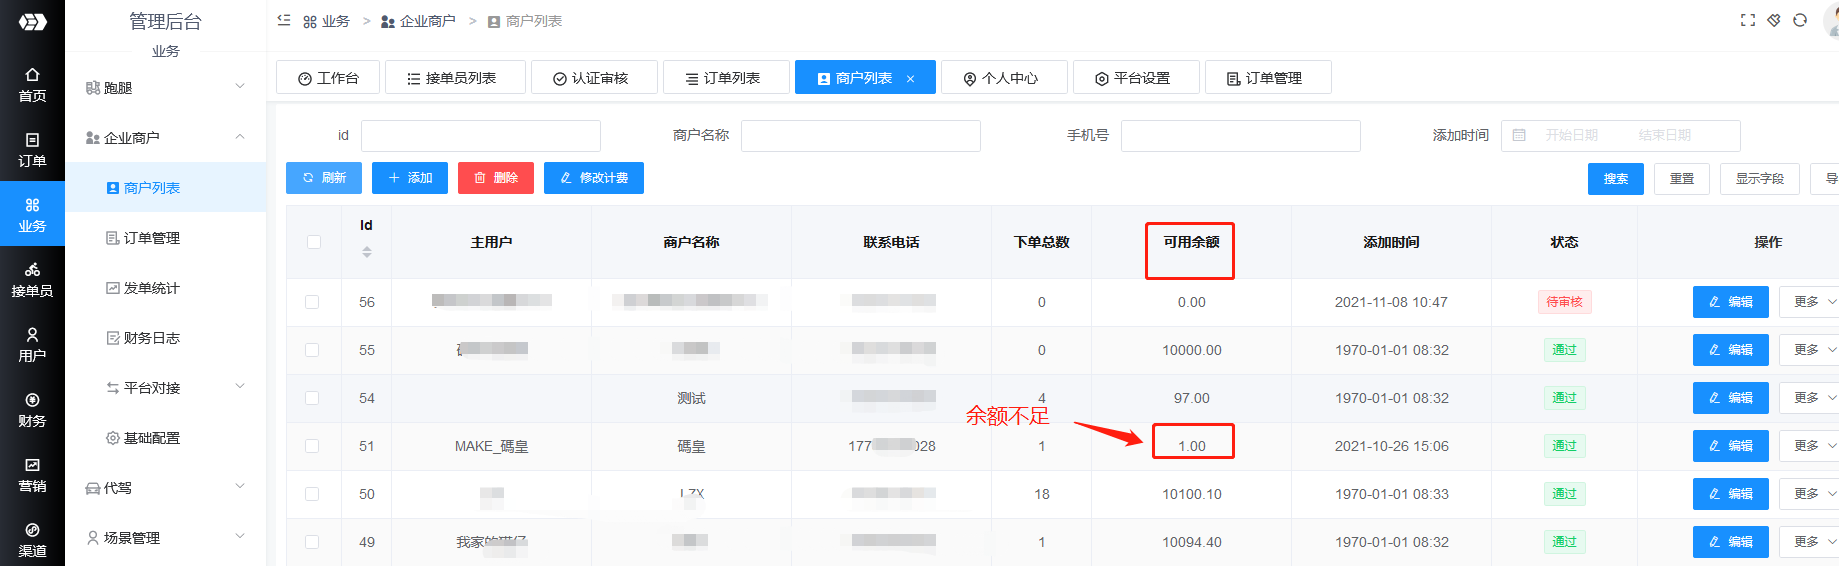The image size is (1839, 566).
Task: Check the row with Id 51
Action: (312, 446)
